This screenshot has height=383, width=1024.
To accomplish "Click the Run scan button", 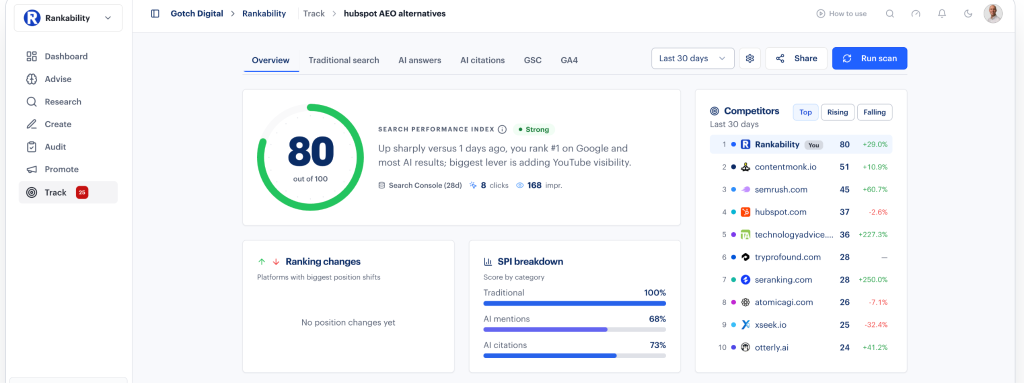I will [869, 58].
